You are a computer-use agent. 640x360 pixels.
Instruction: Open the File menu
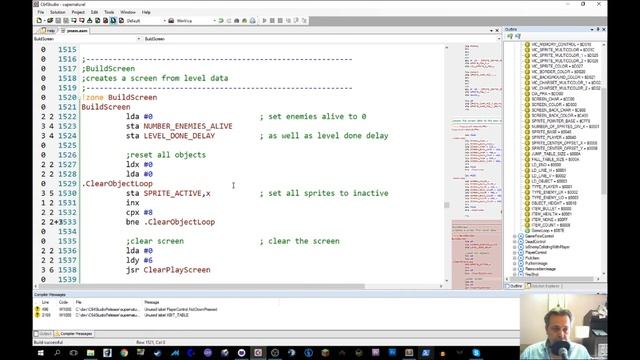point(40,12)
